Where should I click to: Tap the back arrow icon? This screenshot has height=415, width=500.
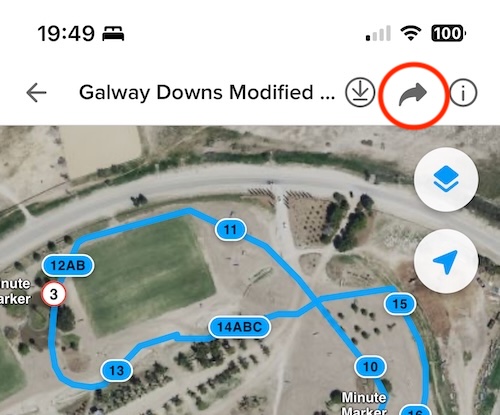point(36,92)
